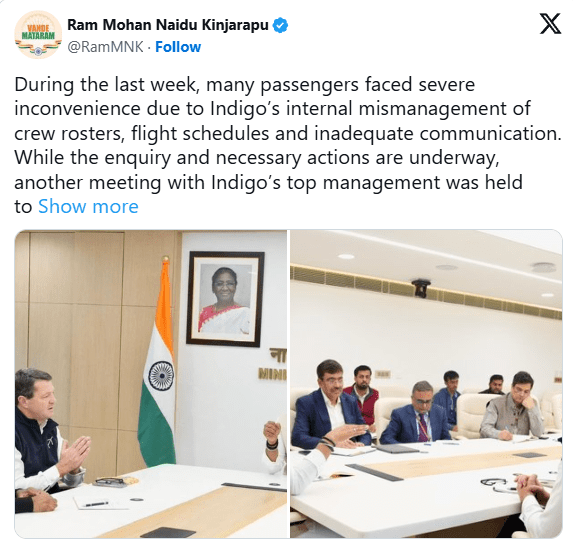Open the right photo of seated attendees
This screenshot has height=545, width=573.
click(x=426, y=384)
